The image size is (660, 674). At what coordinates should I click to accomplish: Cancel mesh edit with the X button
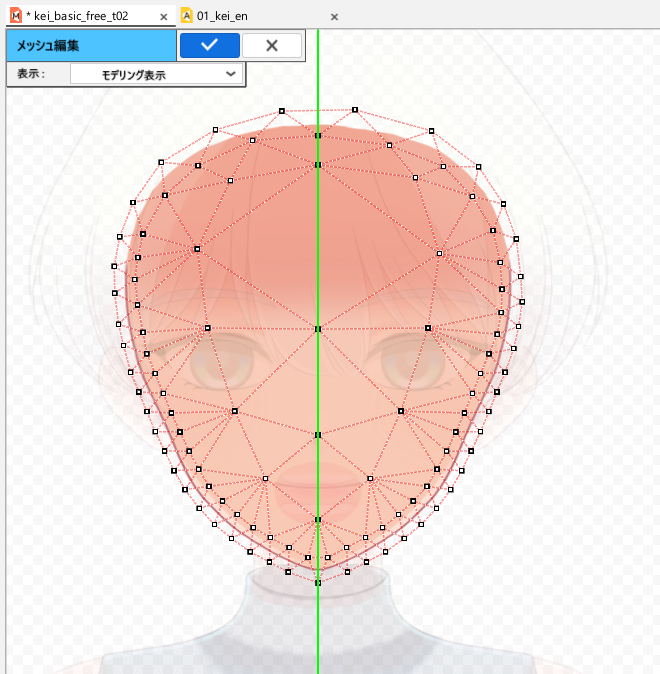pyautogui.click(x=271, y=45)
